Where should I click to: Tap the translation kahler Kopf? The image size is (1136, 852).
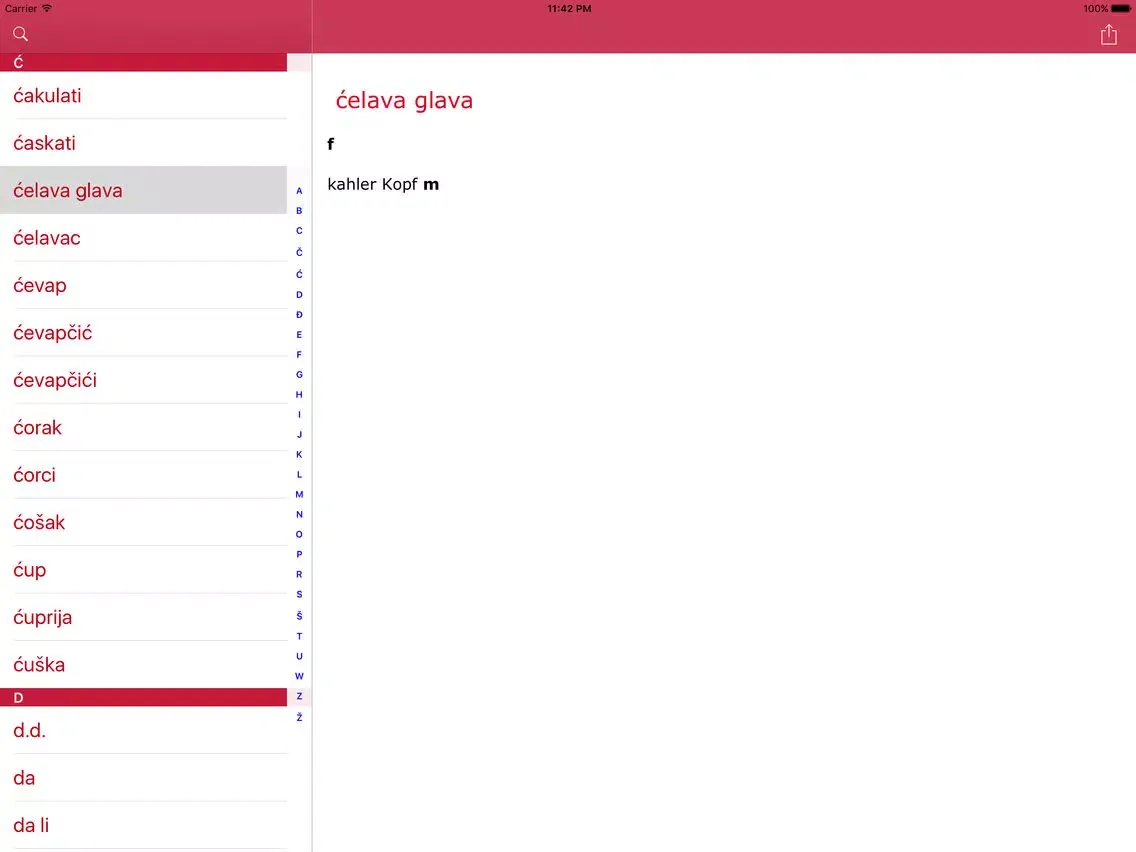point(372,185)
